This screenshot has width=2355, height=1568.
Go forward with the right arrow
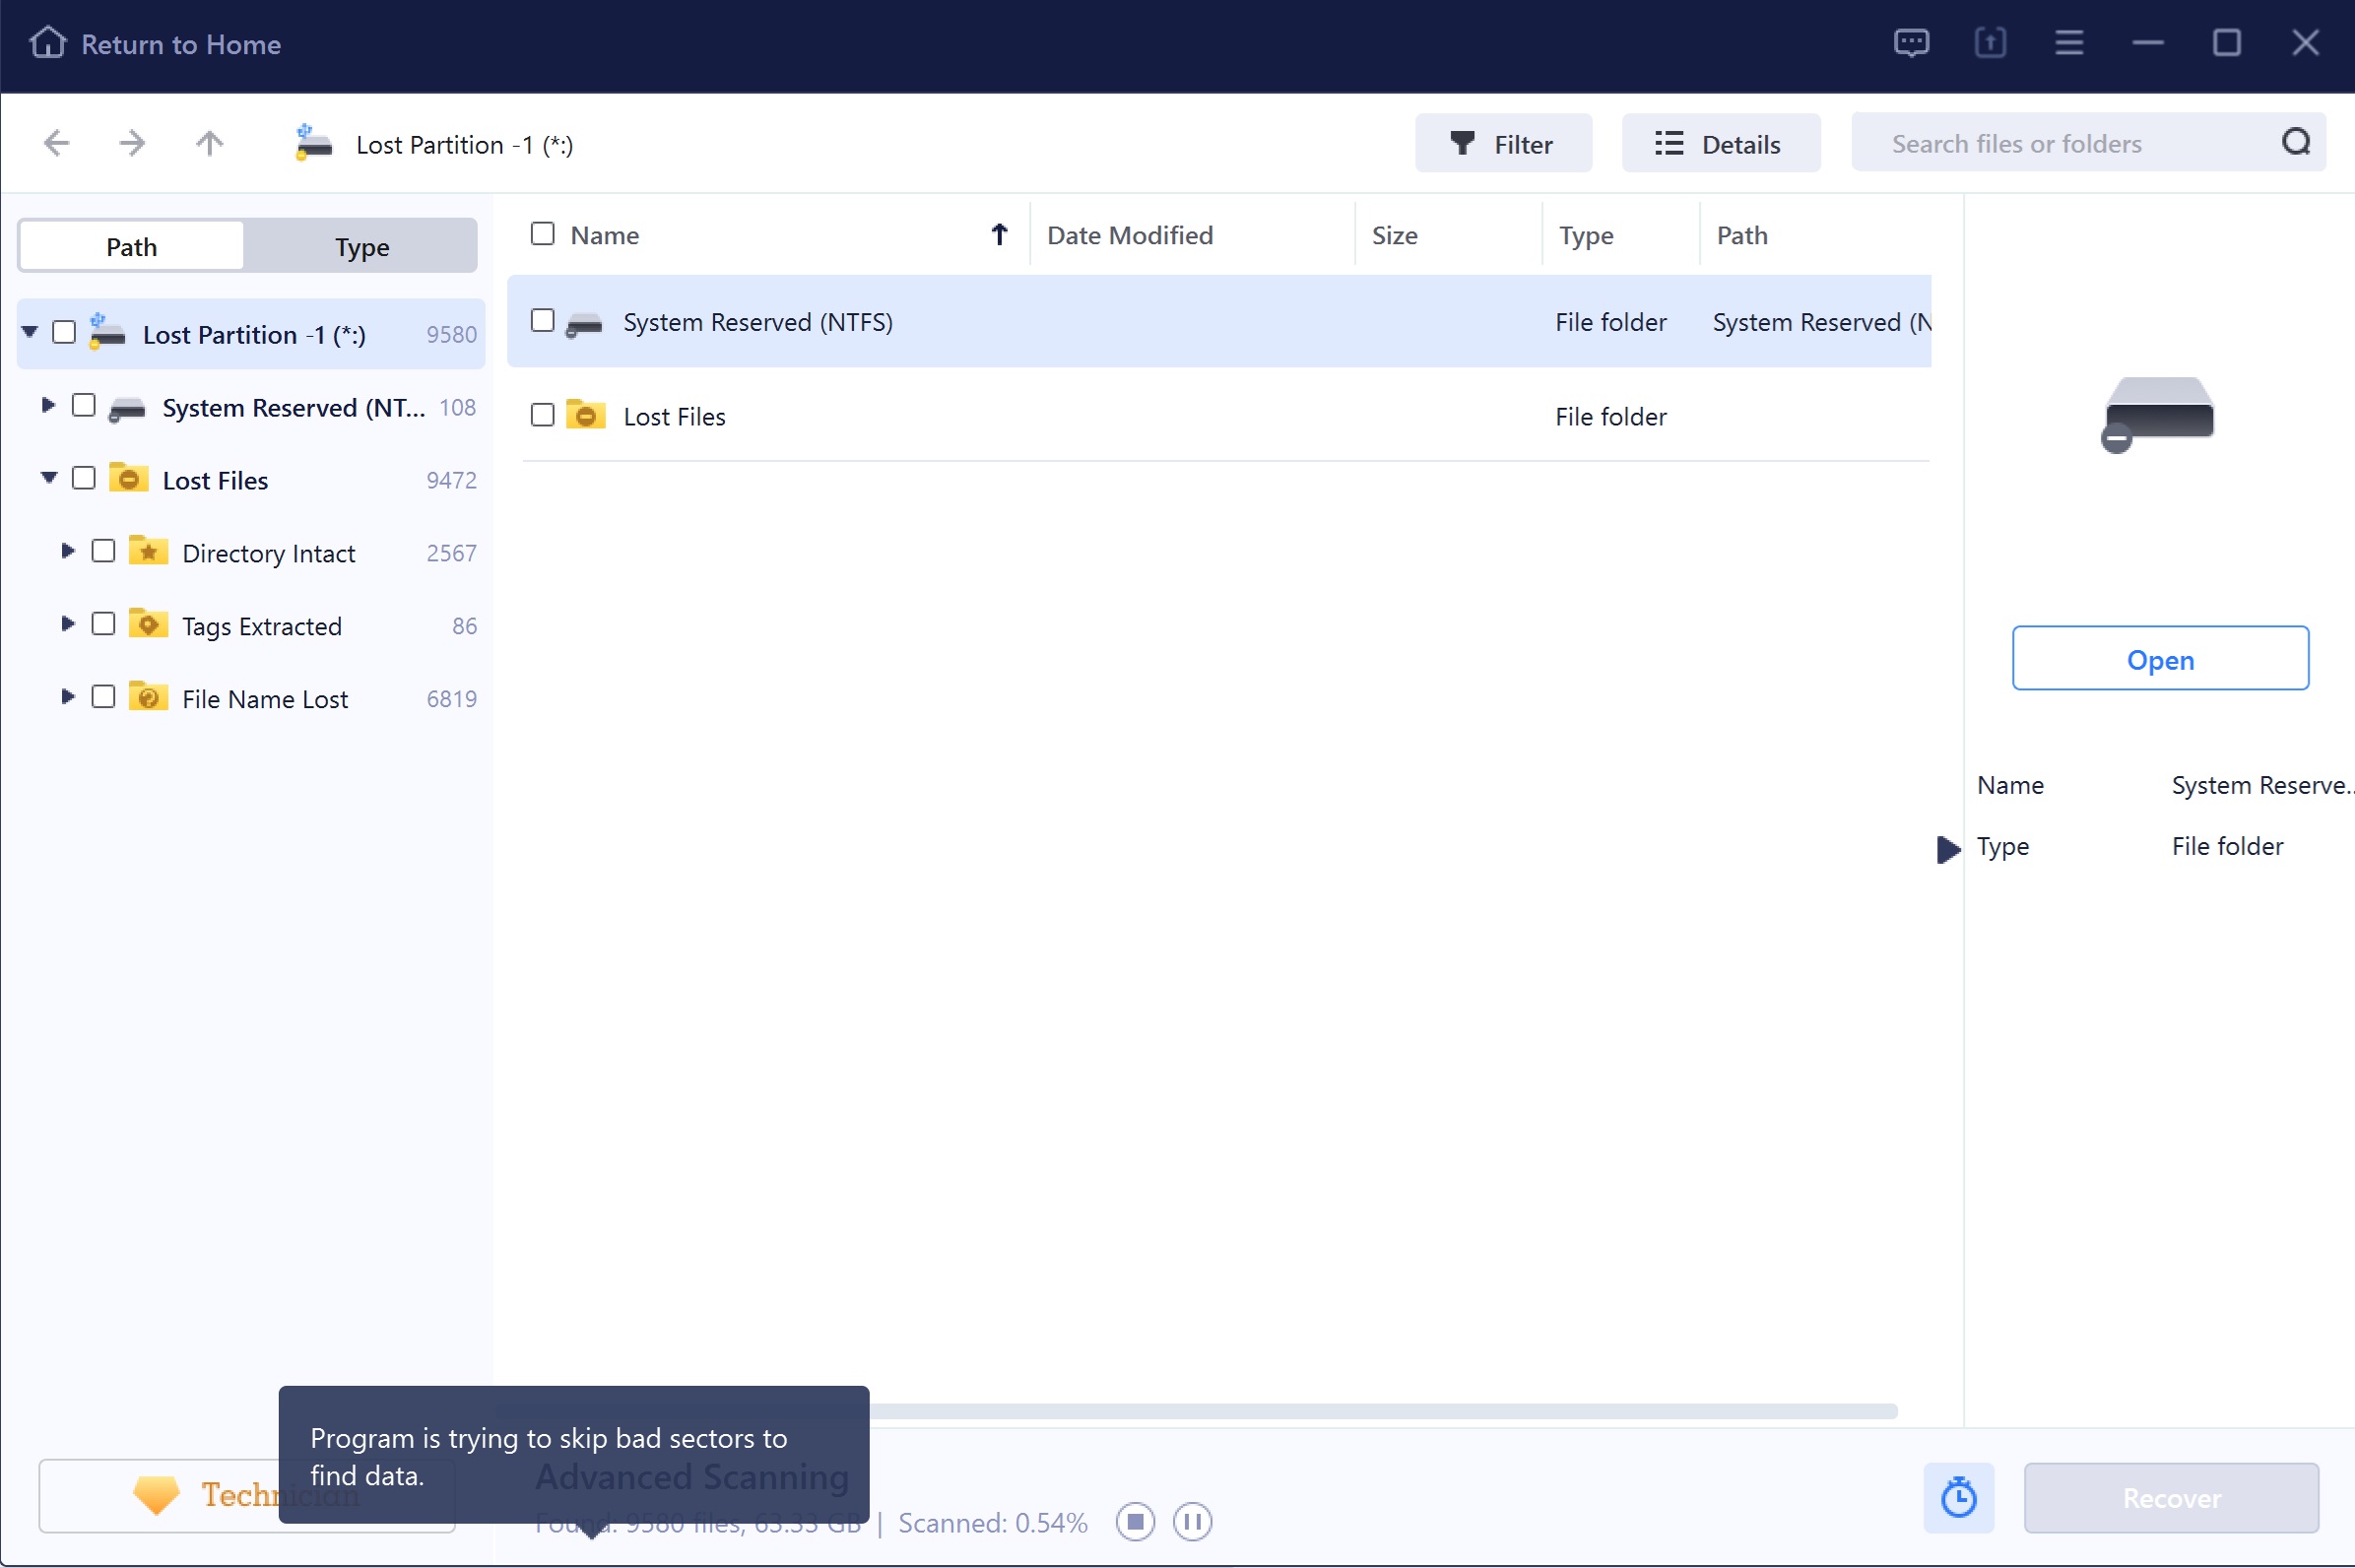coord(132,143)
